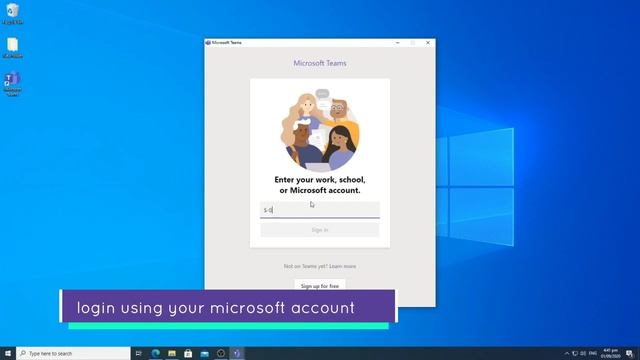Open the Recycle Bin desktop icon

pos(13,13)
